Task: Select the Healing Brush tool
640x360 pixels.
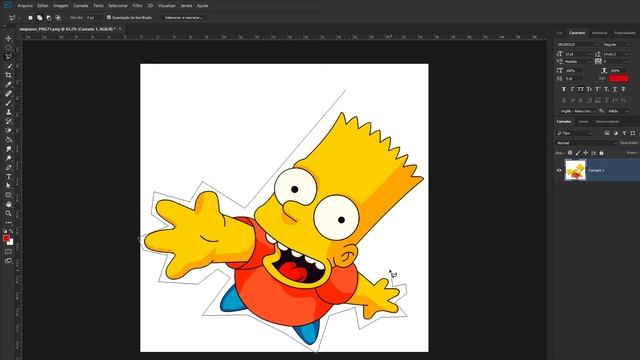Action: coord(8,93)
